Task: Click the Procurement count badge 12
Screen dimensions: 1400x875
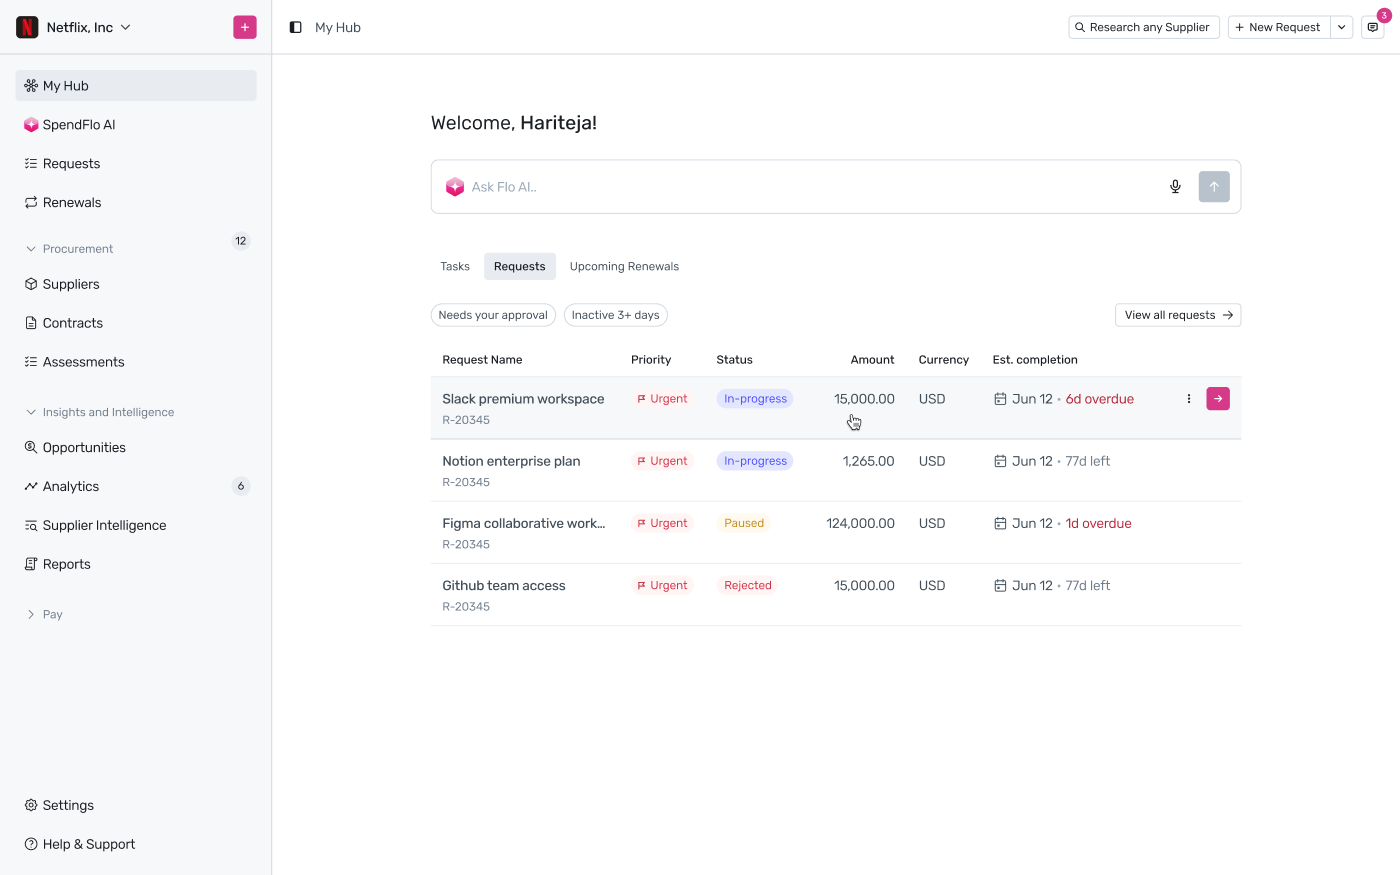Action: [x=241, y=241]
